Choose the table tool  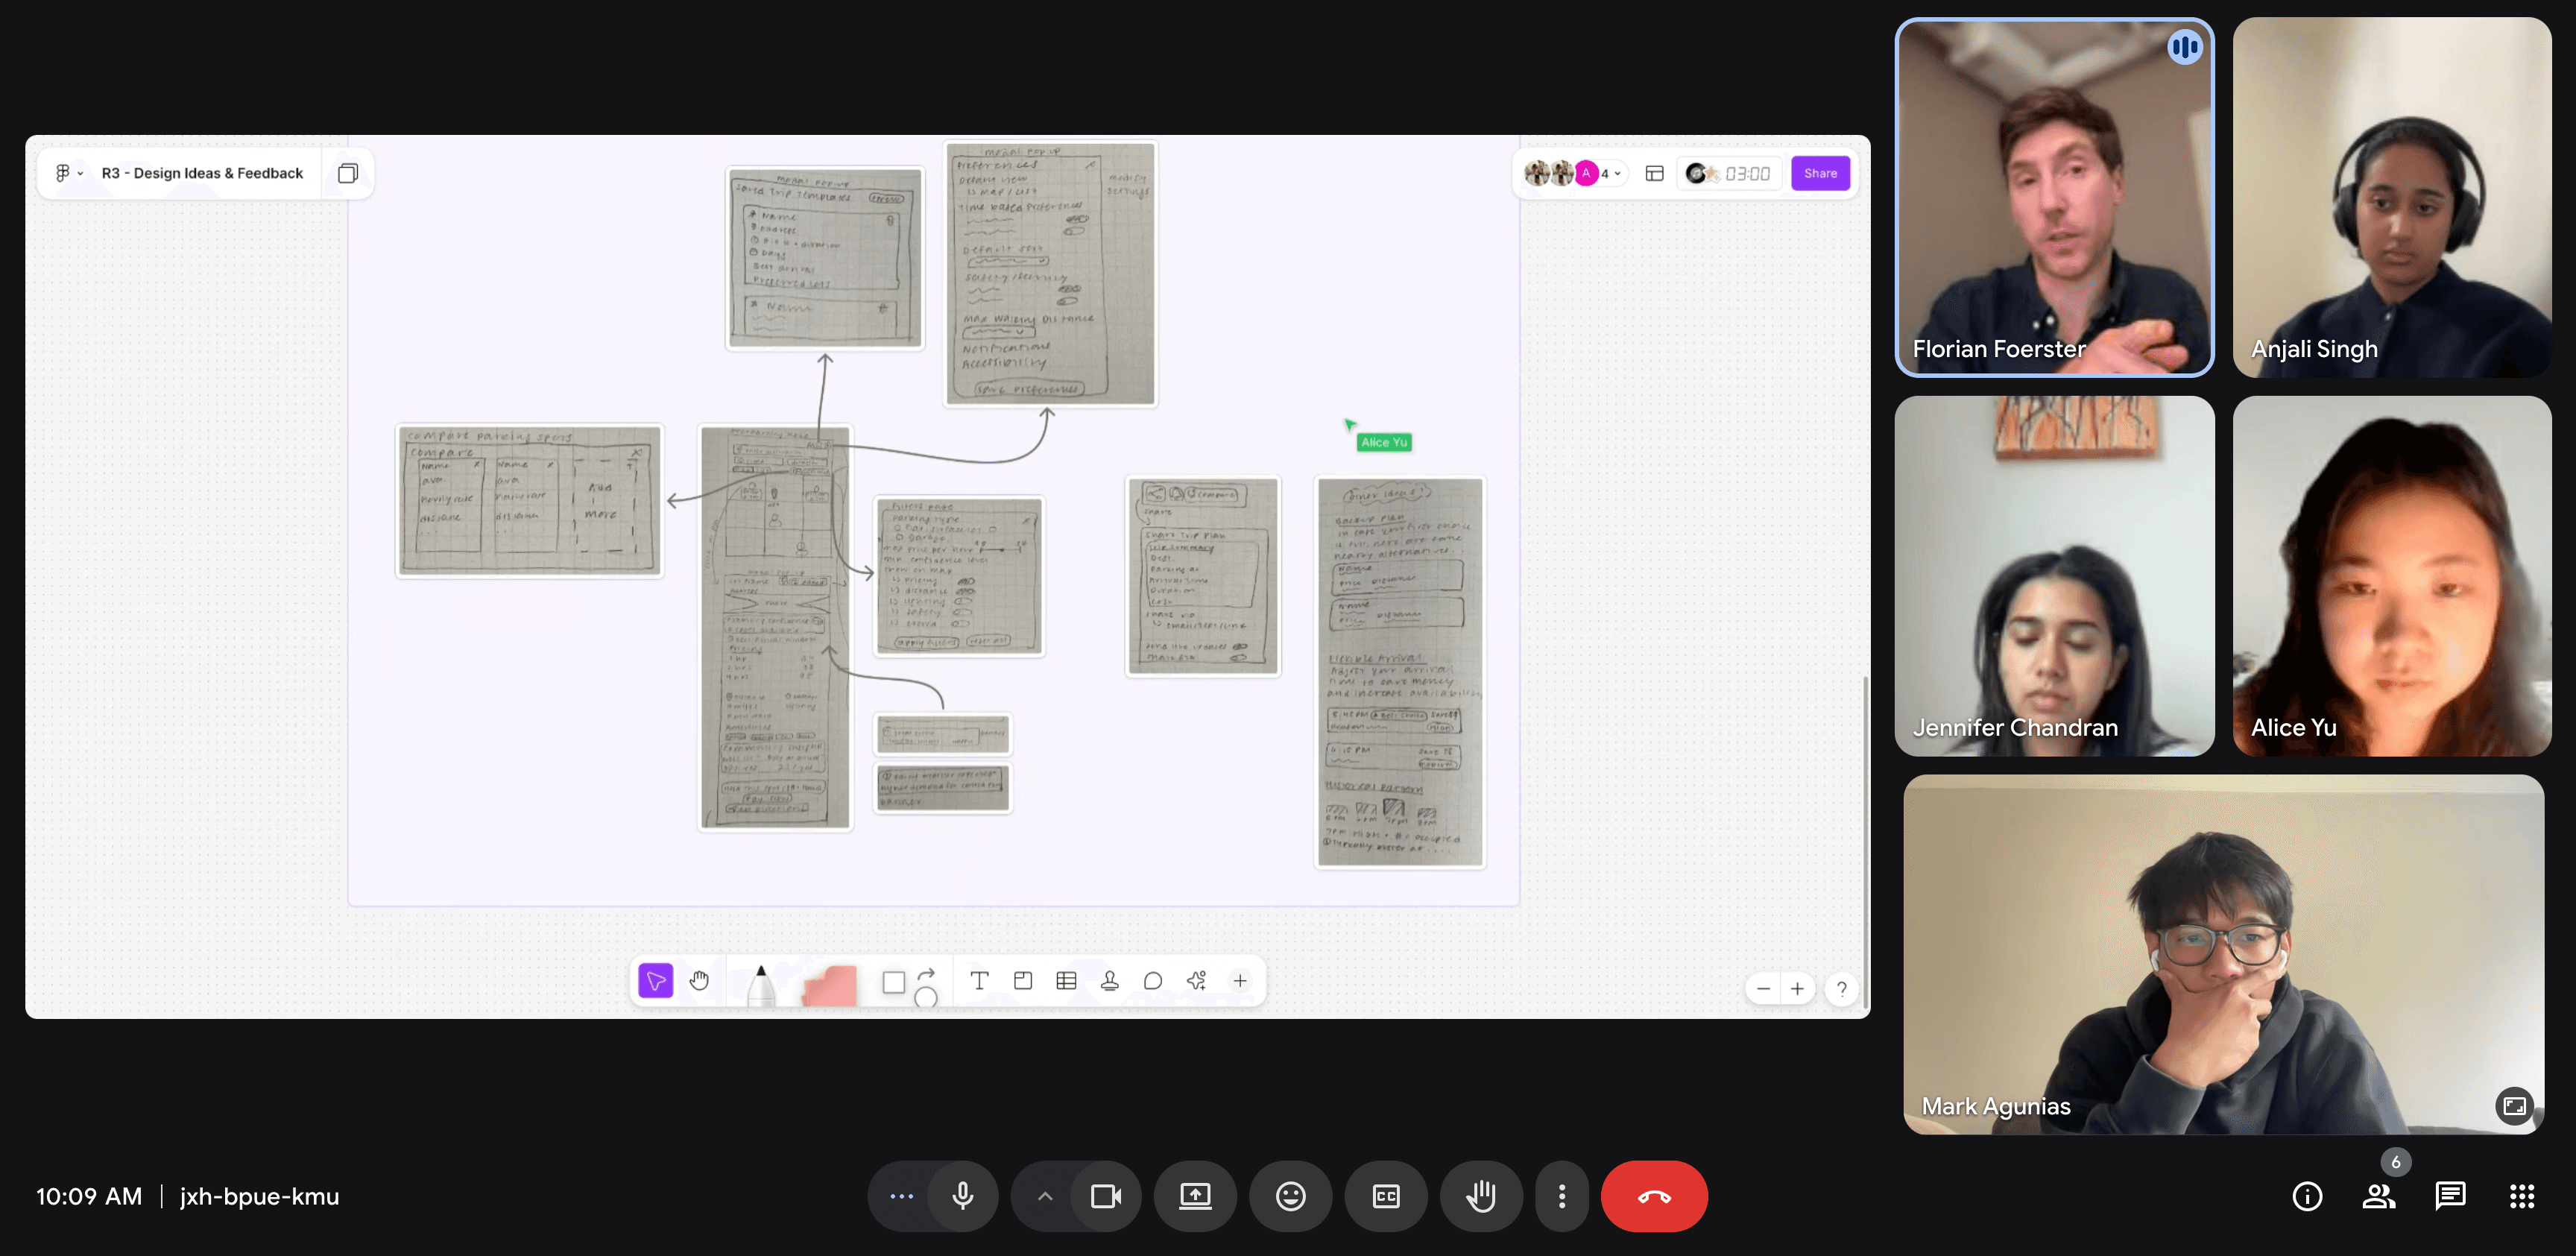point(1066,981)
